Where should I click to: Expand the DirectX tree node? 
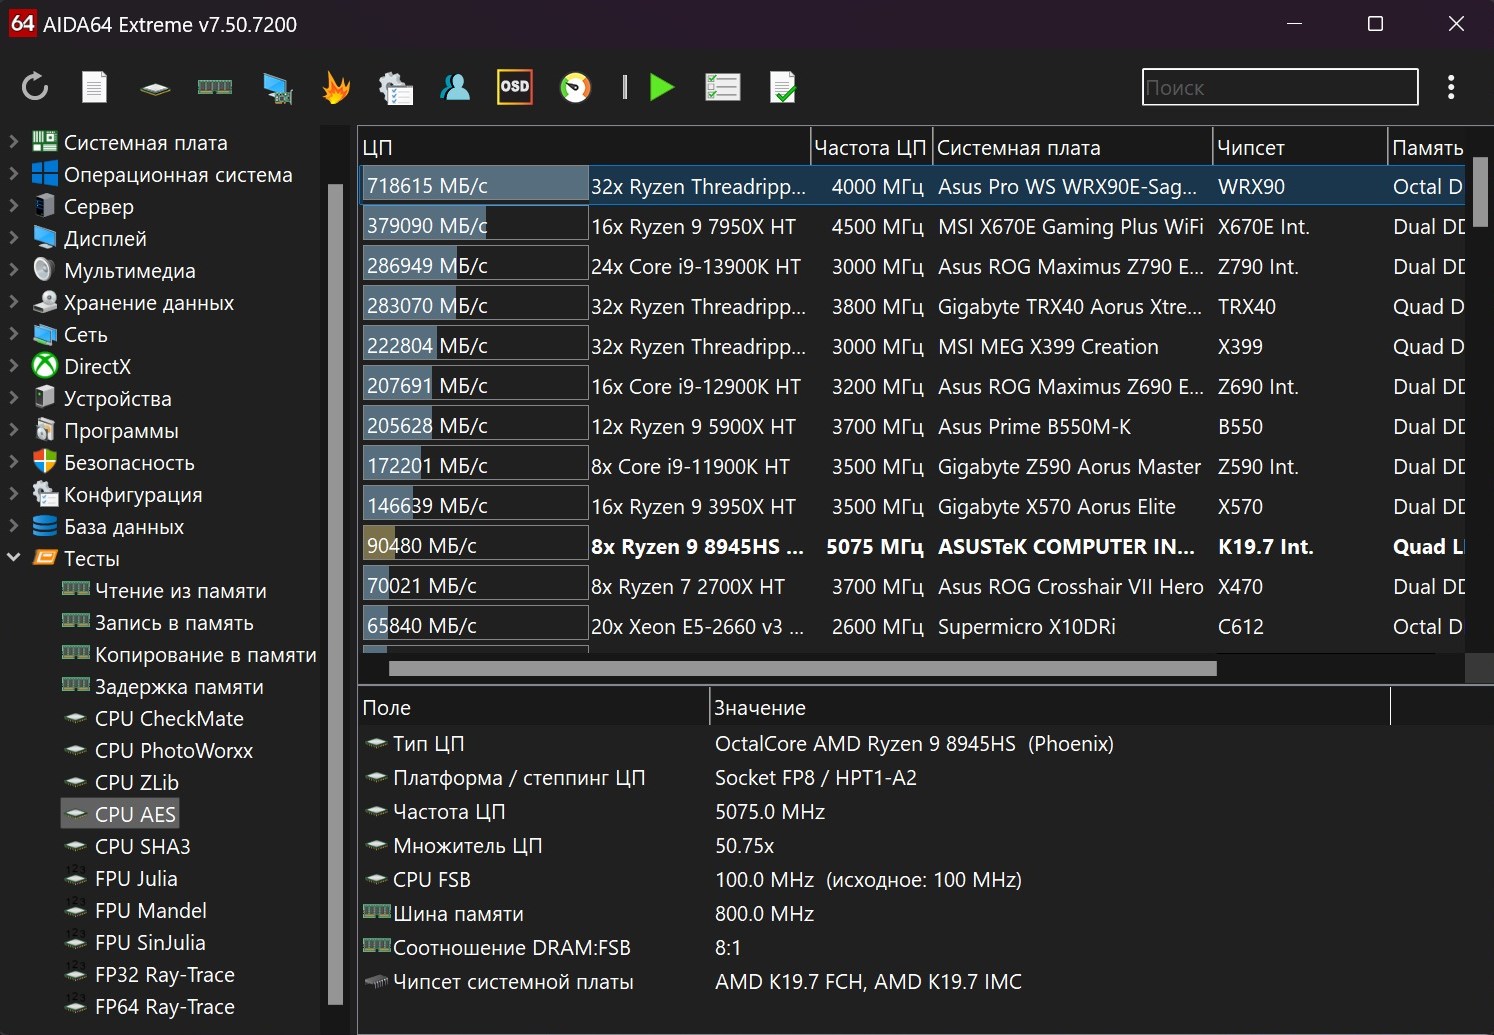click(x=14, y=366)
